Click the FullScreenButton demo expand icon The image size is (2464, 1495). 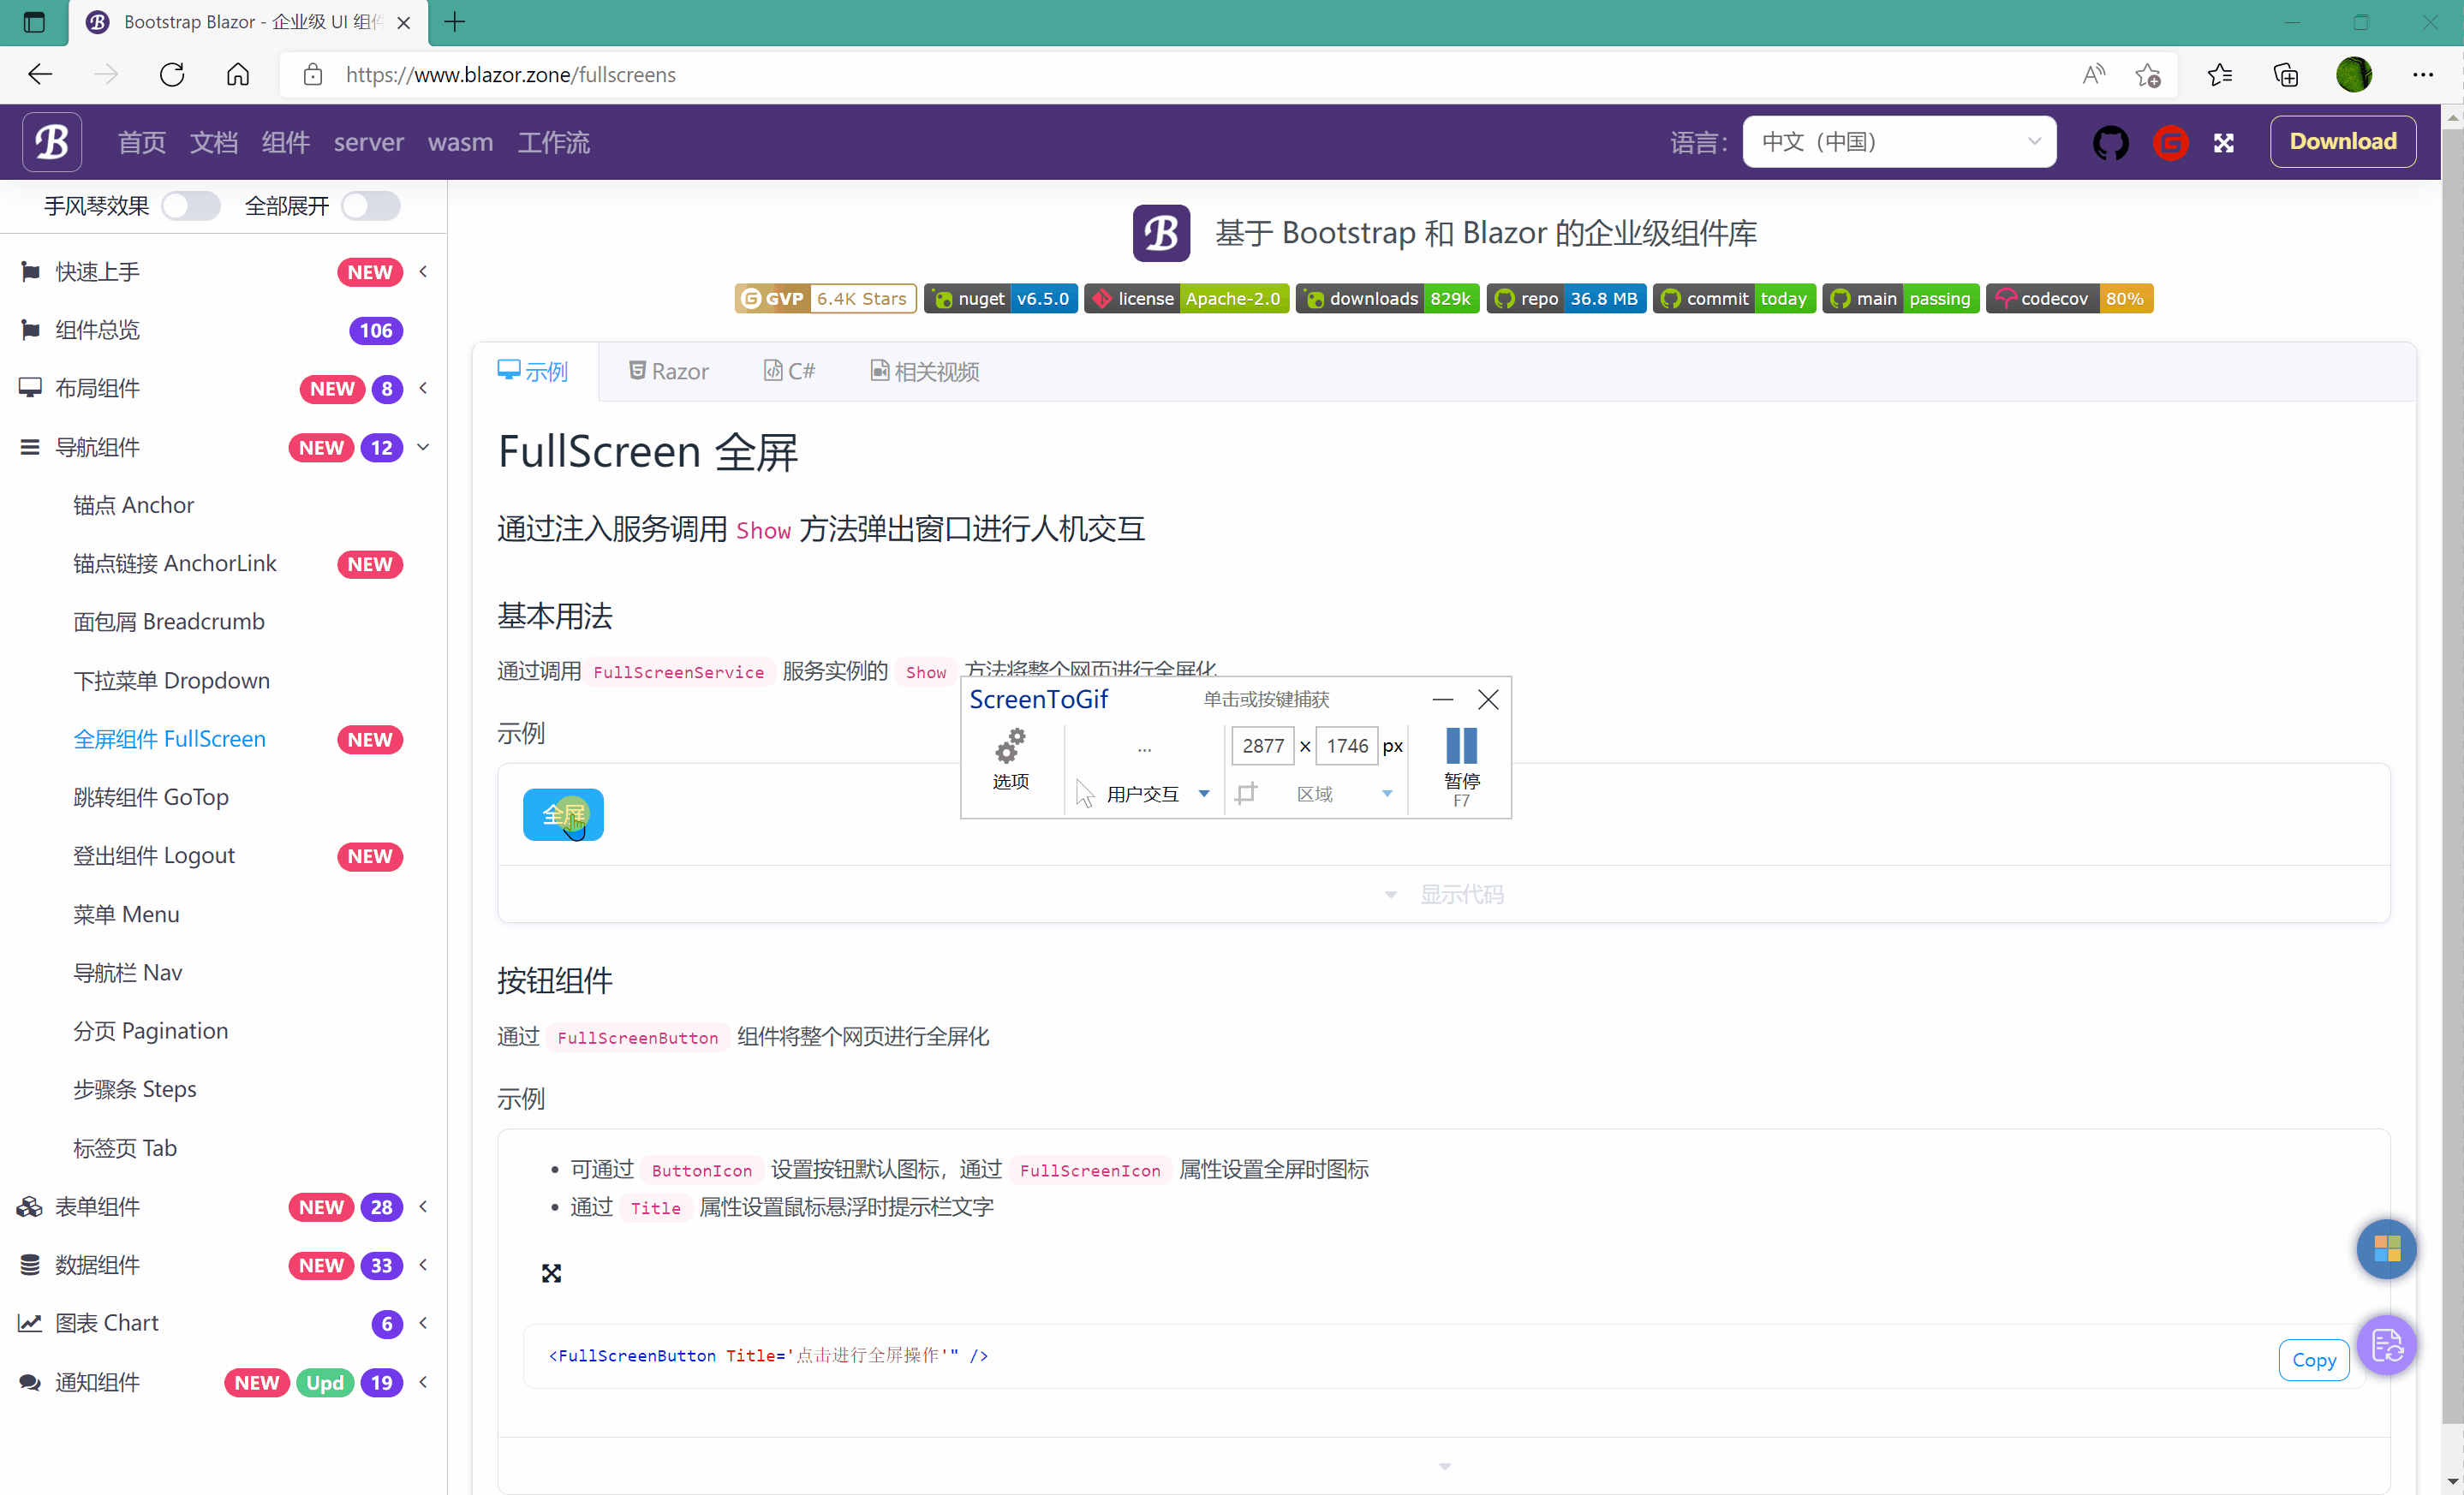click(x=551, y=1272)
